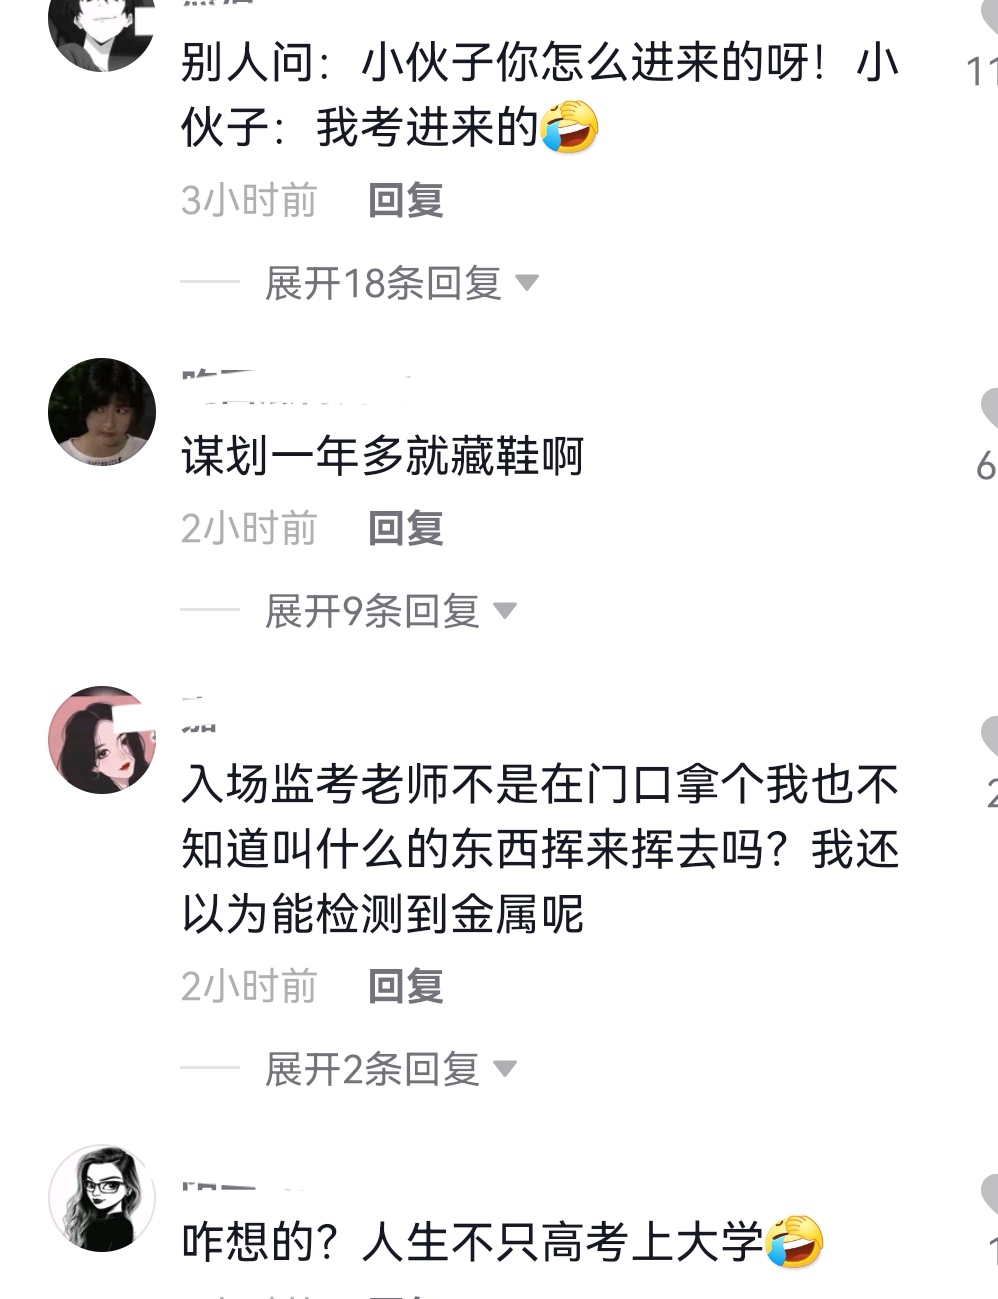Image resolution: width=998 pixels, height=1299 pixels.
Task: Expand 展开9条回复 replies
Action: [390, 611]
